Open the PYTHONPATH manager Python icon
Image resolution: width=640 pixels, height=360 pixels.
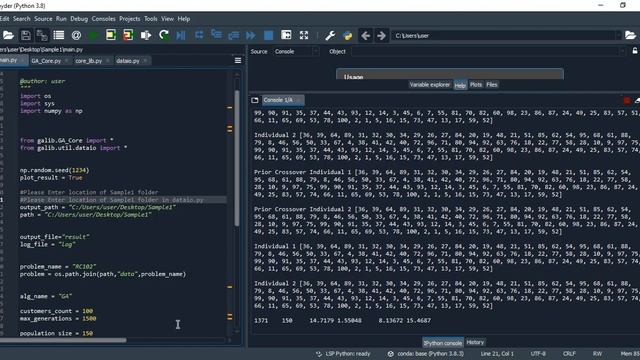(347, 36)
